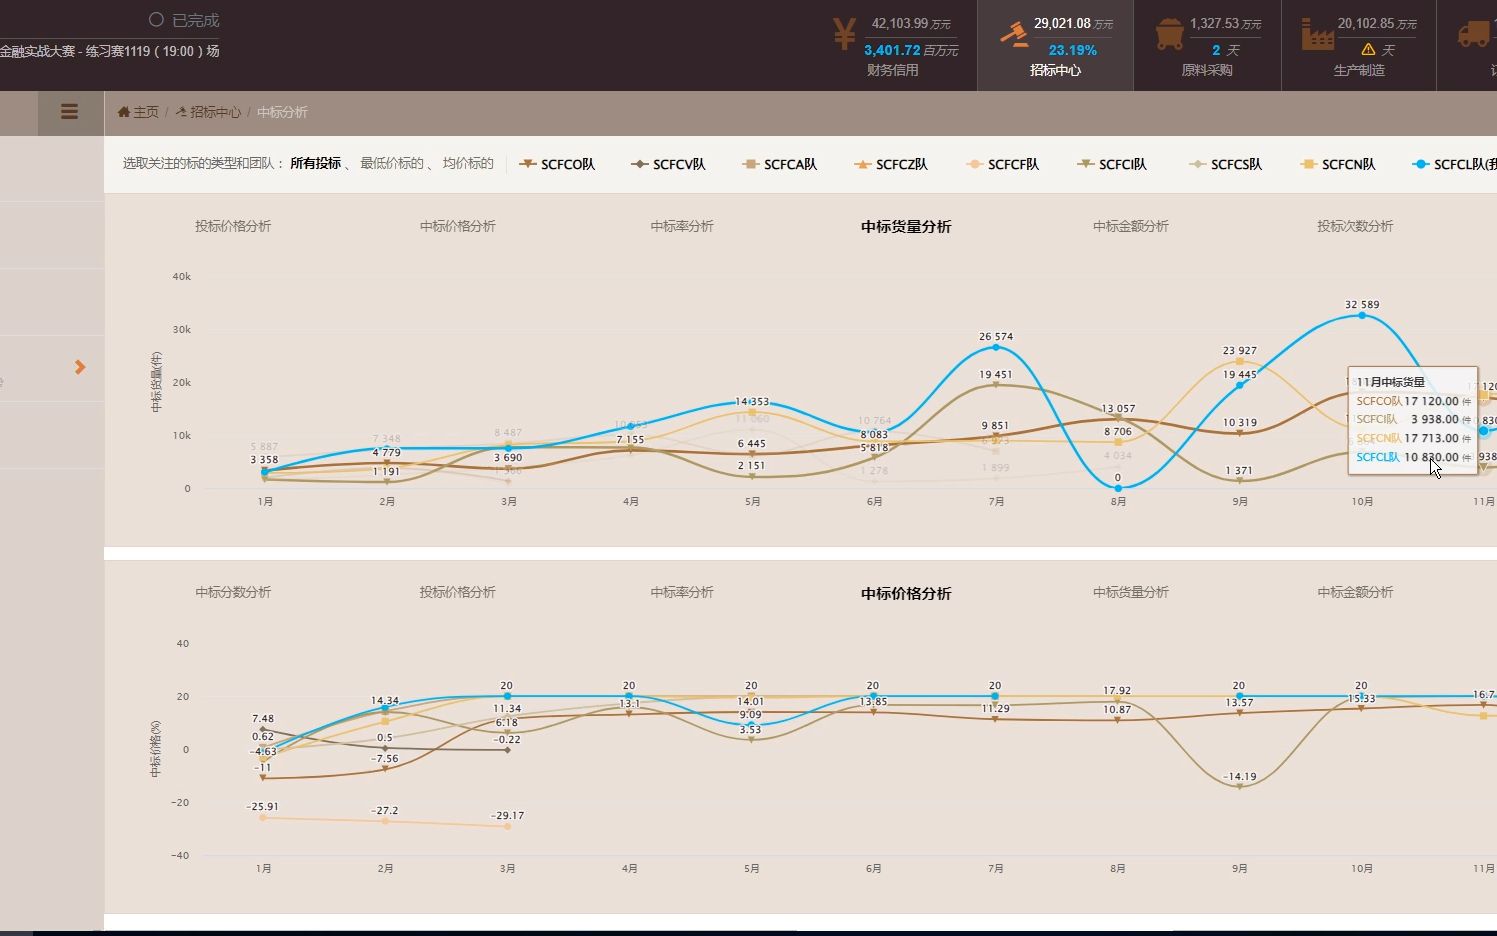Click the 19 451 point in July
This screenshot has width=1497, height=936.
click(996, 385)
